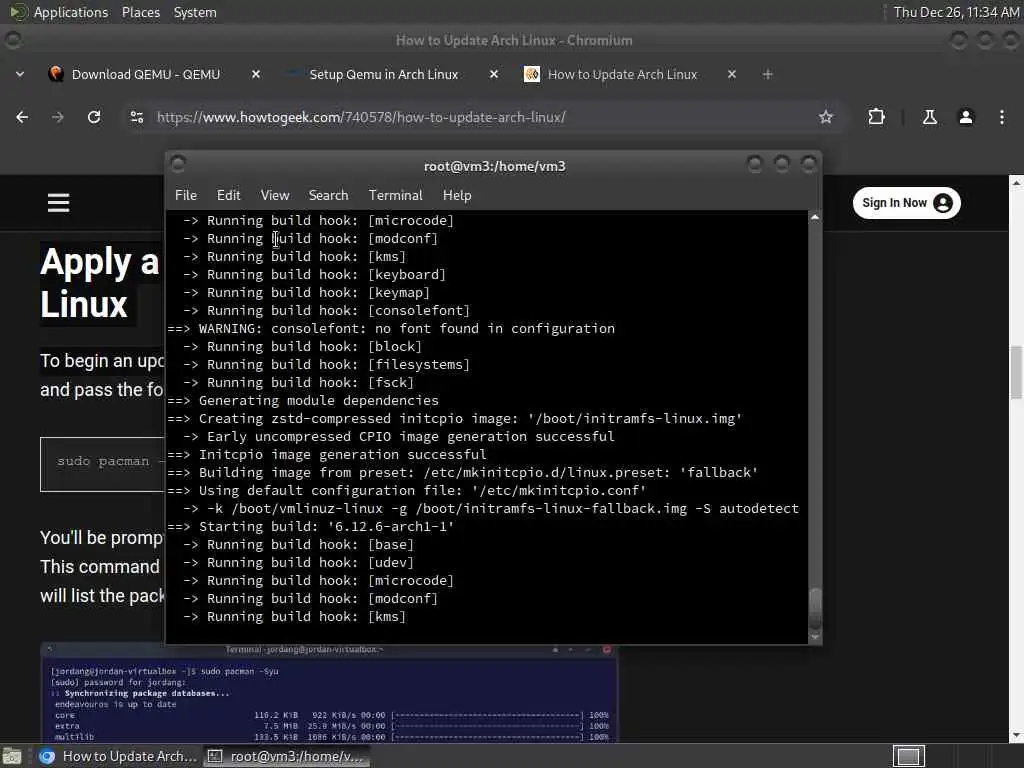Click the [keyboard] build hook line
1024x768 pixels.
(x=314, y=274)
